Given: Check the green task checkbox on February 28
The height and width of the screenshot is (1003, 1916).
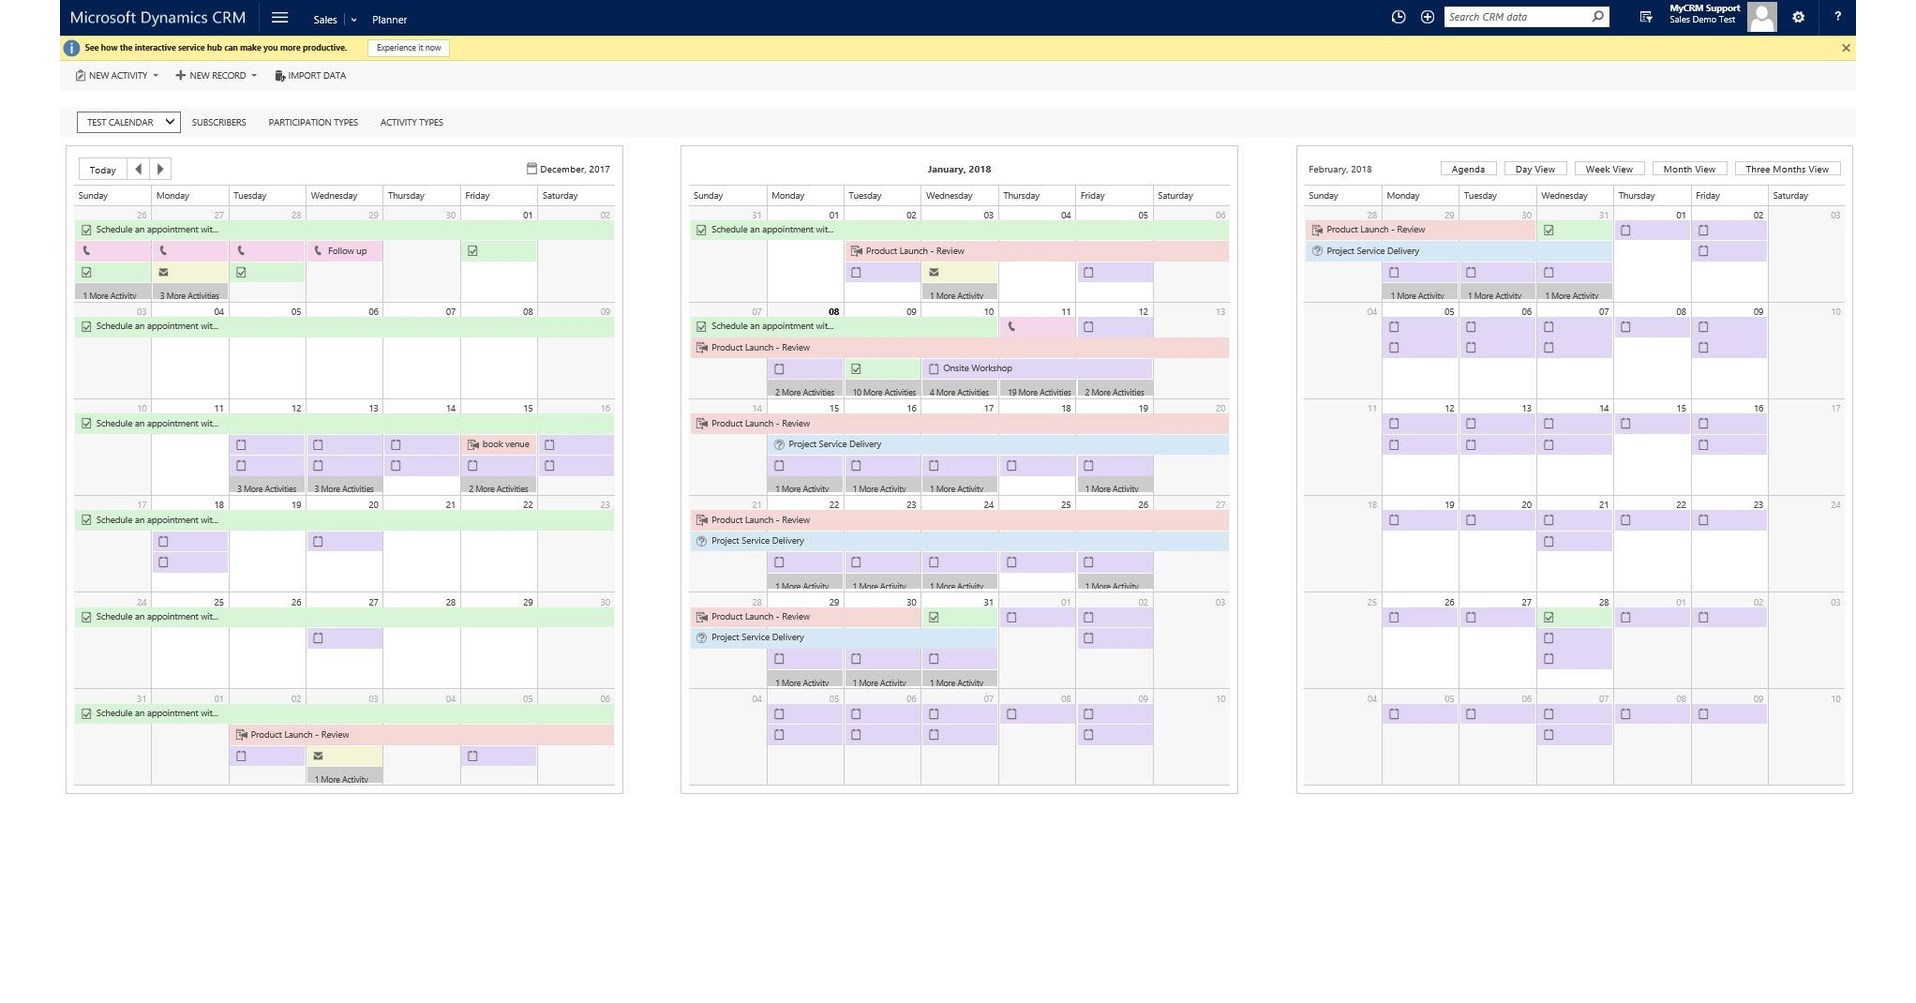Looking at the screenshot, I should pyautogui.click(x=1549, y=617).
